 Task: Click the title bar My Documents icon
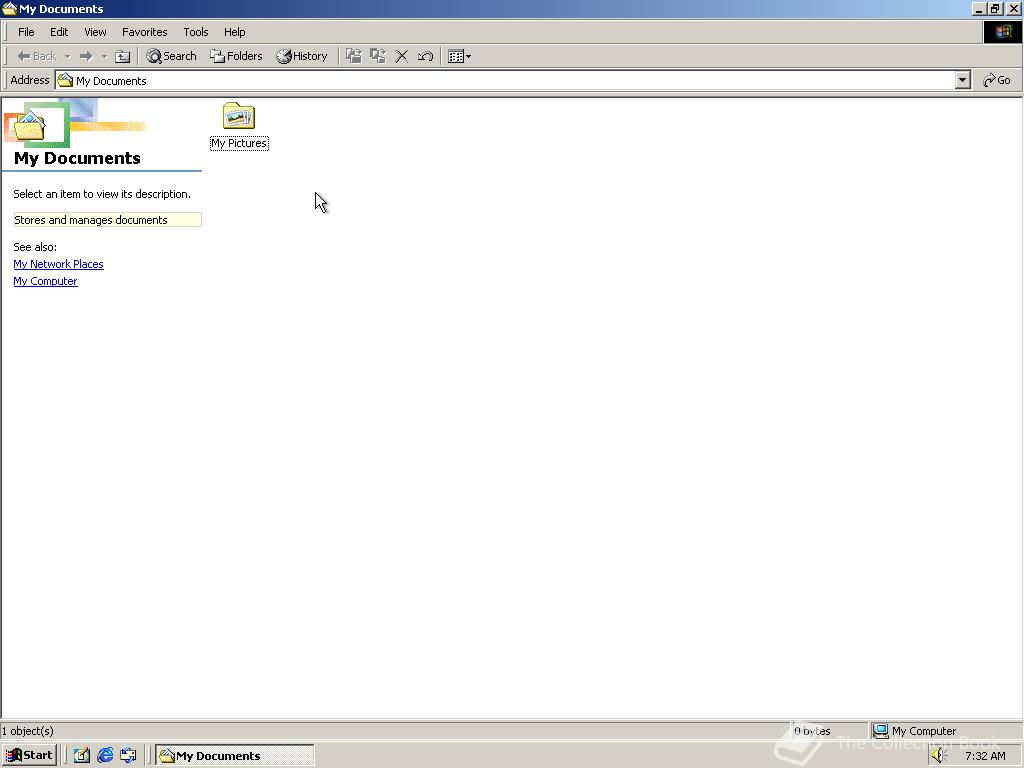tap(9, 8)
